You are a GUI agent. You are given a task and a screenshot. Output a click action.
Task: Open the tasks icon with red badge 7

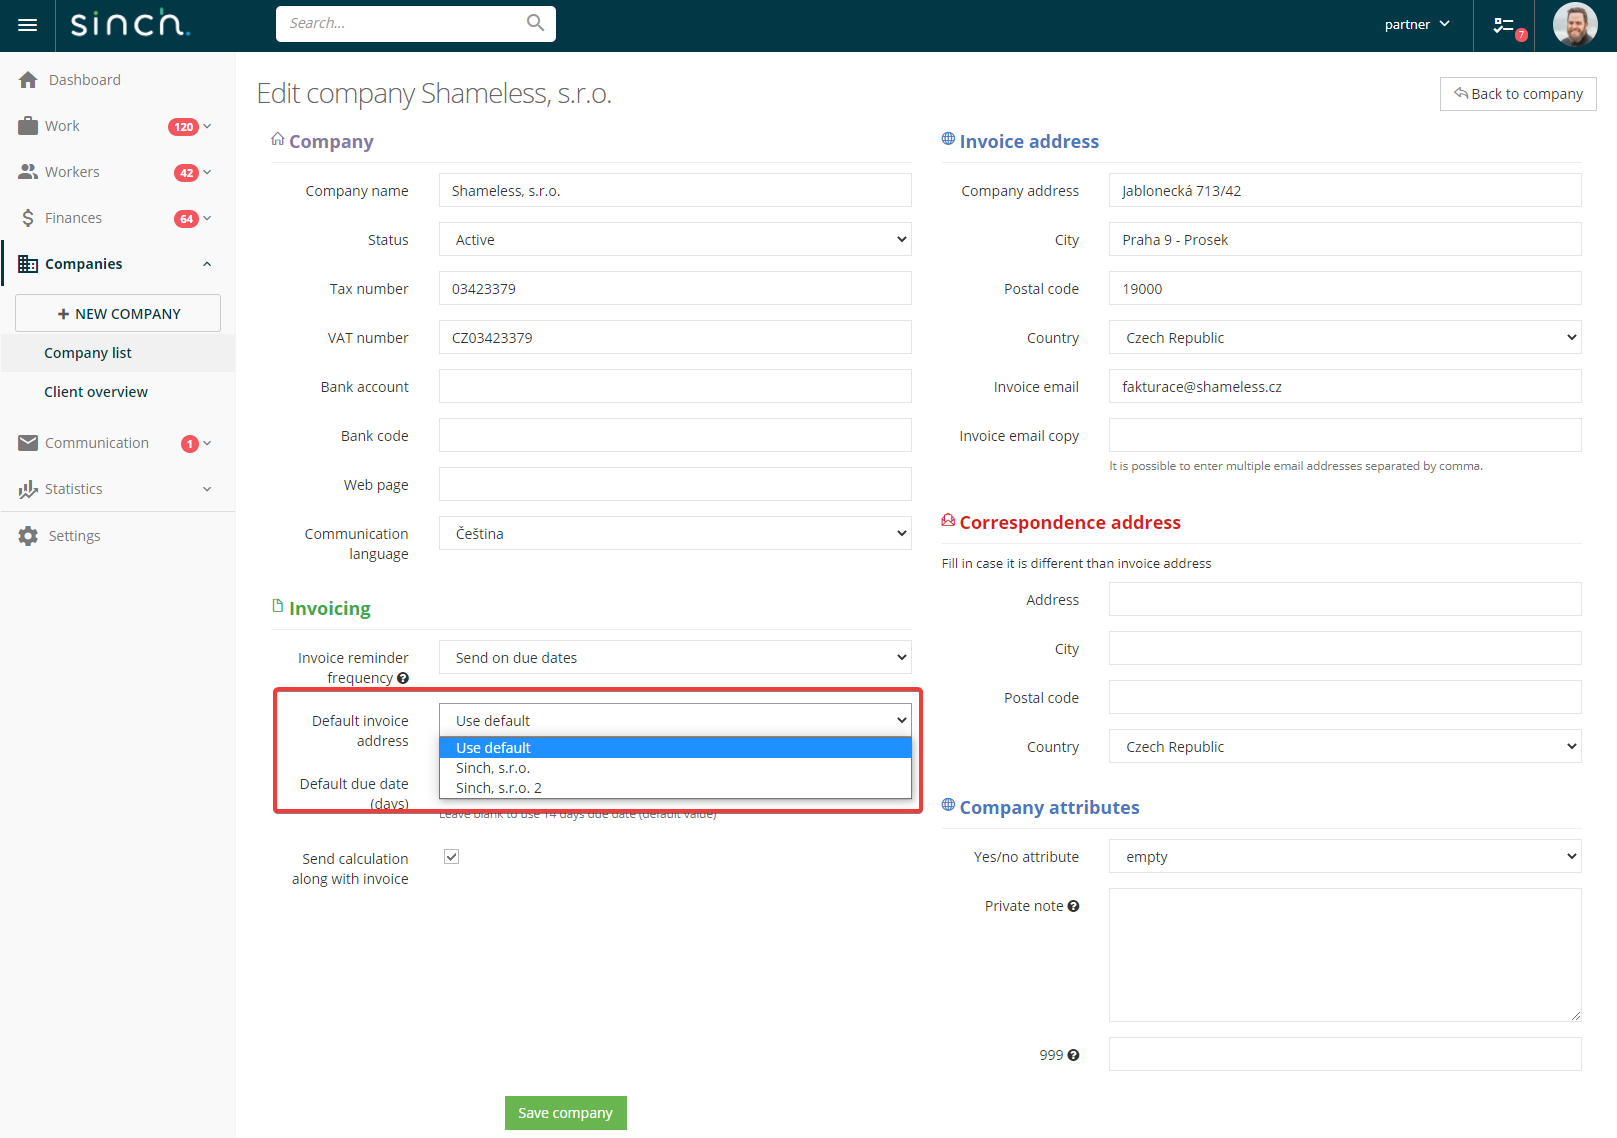[x=1504, y=25]
